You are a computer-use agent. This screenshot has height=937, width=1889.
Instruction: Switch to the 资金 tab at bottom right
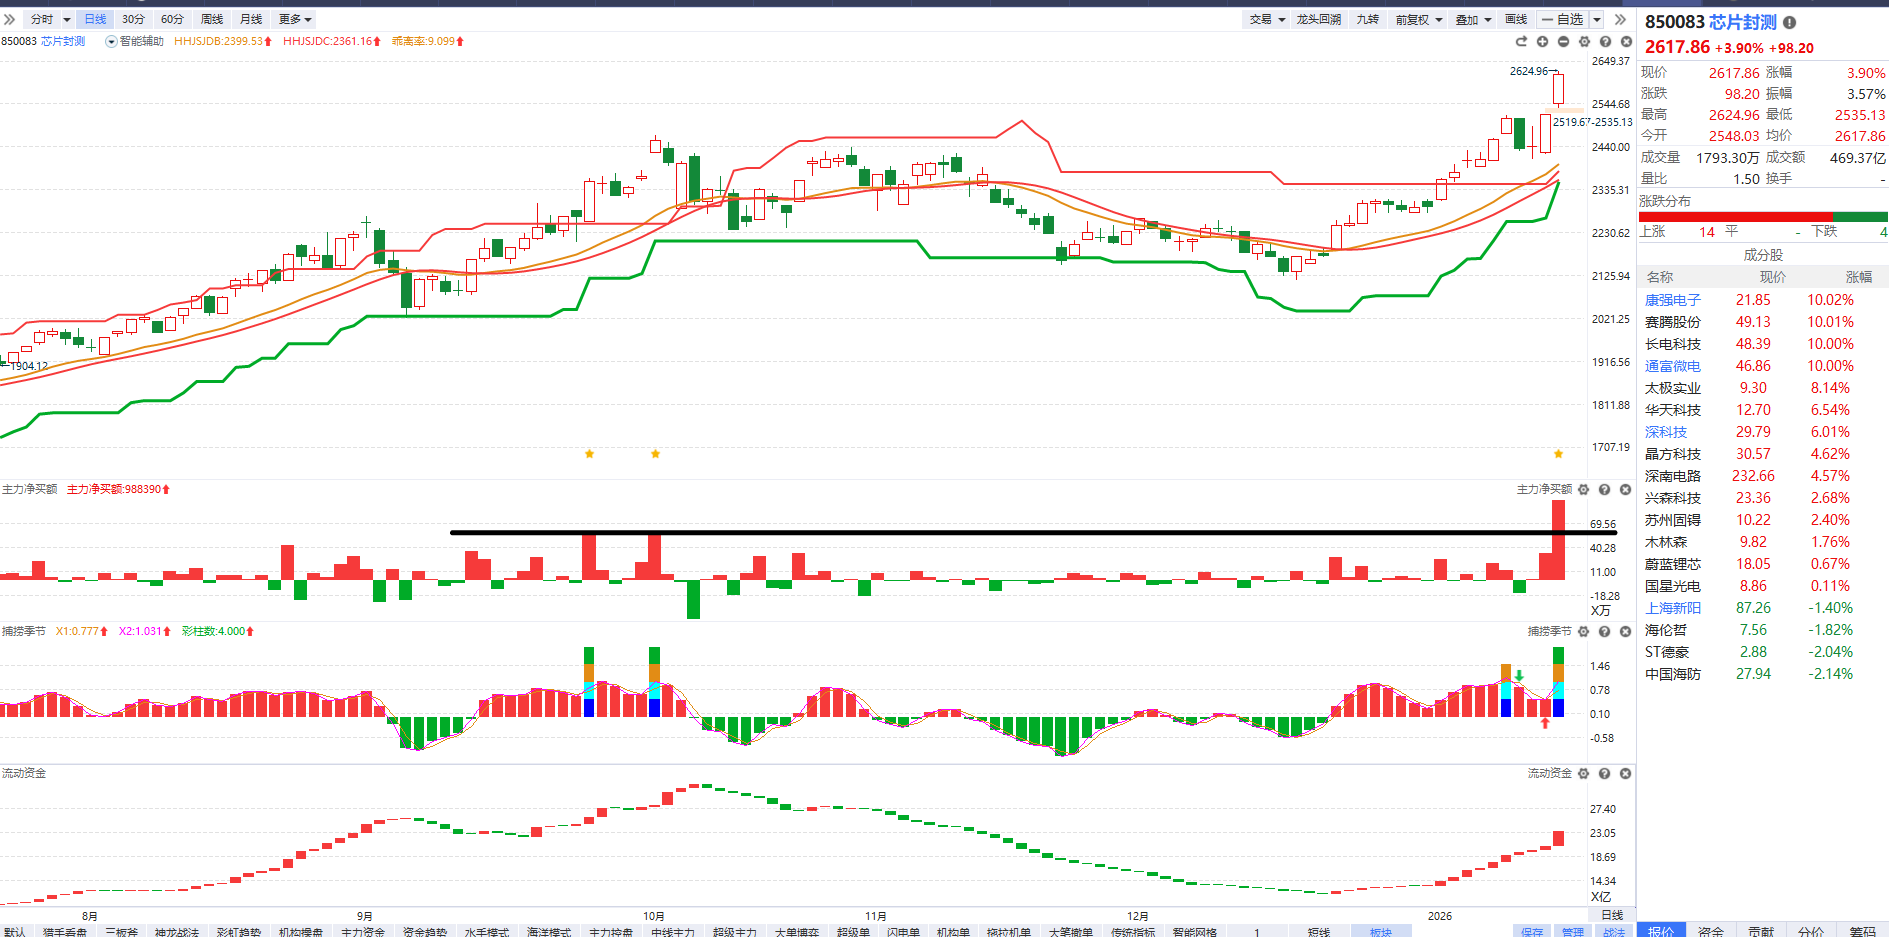[x=1711, y=931]
